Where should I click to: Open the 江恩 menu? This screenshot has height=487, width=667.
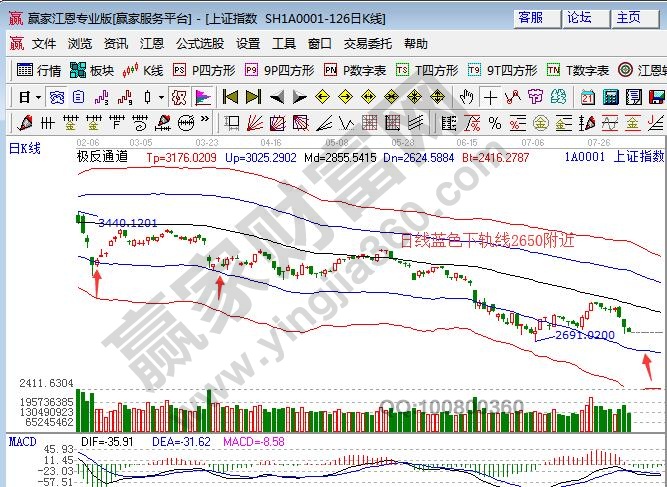(x=152, y=44)
